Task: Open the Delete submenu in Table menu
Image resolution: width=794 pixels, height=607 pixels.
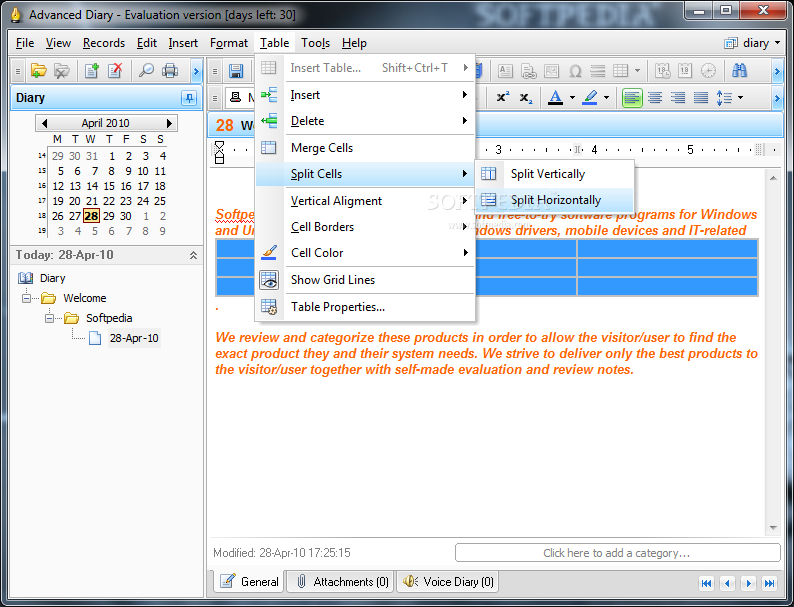Action: (x=365, y=121)
